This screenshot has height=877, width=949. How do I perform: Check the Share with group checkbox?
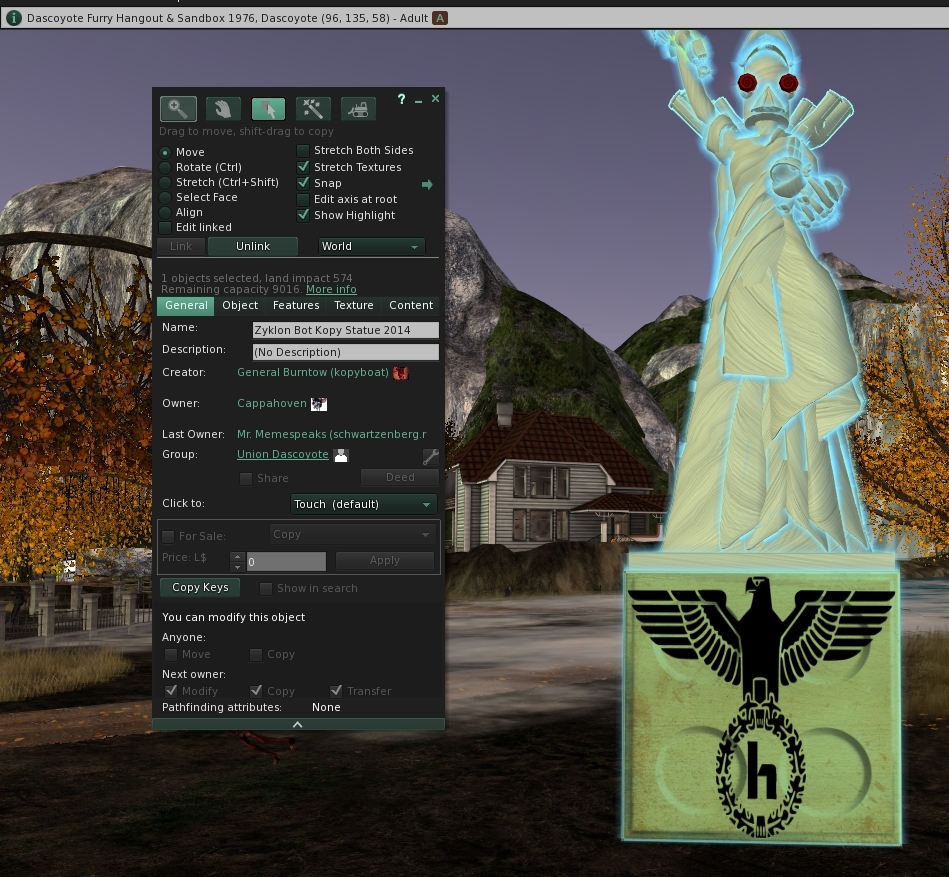[x=246, y=479]
